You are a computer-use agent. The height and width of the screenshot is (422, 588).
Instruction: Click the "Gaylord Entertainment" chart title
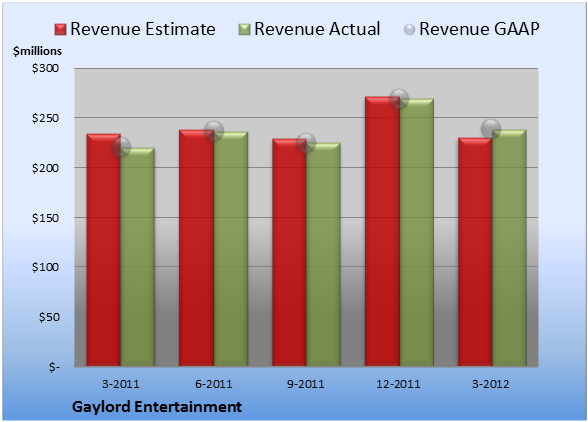click(x=157, y=407)
